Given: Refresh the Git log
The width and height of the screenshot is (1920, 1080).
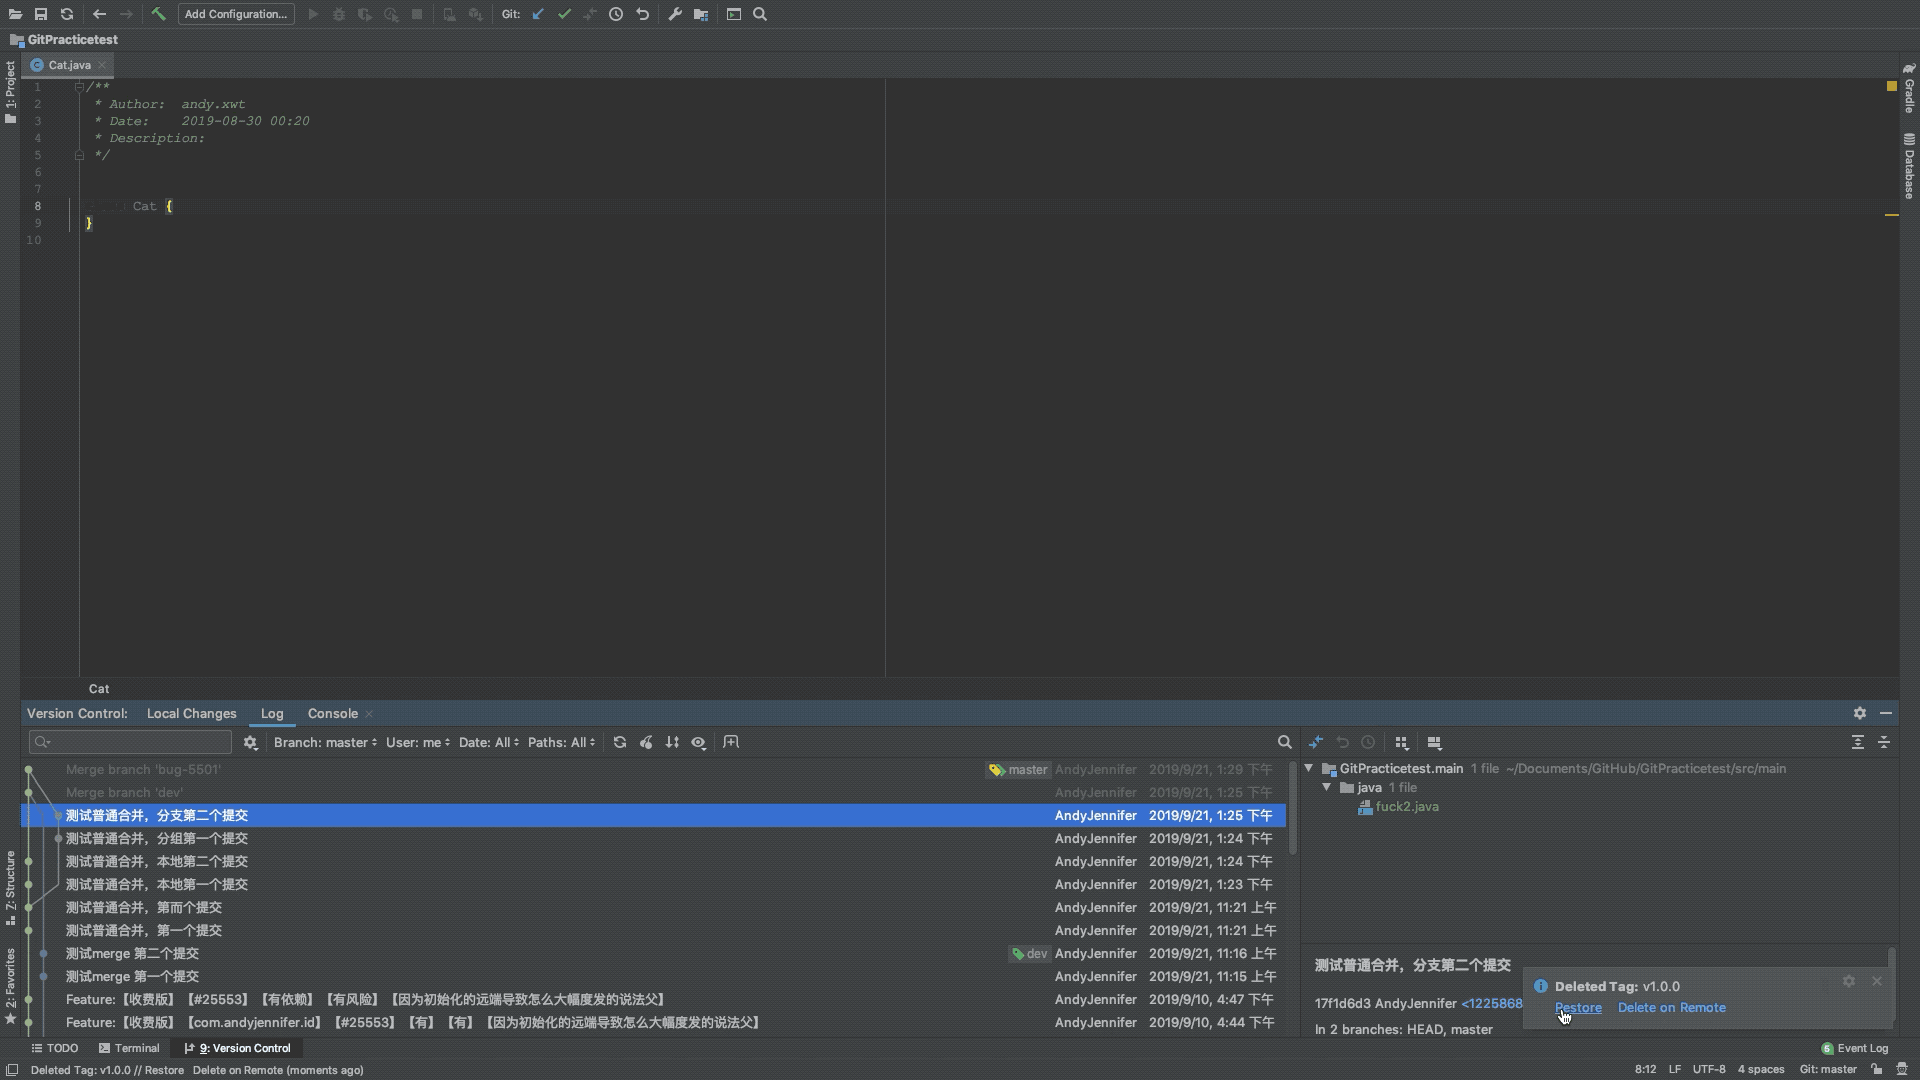Looking at the screenshot, I should 620,742.
